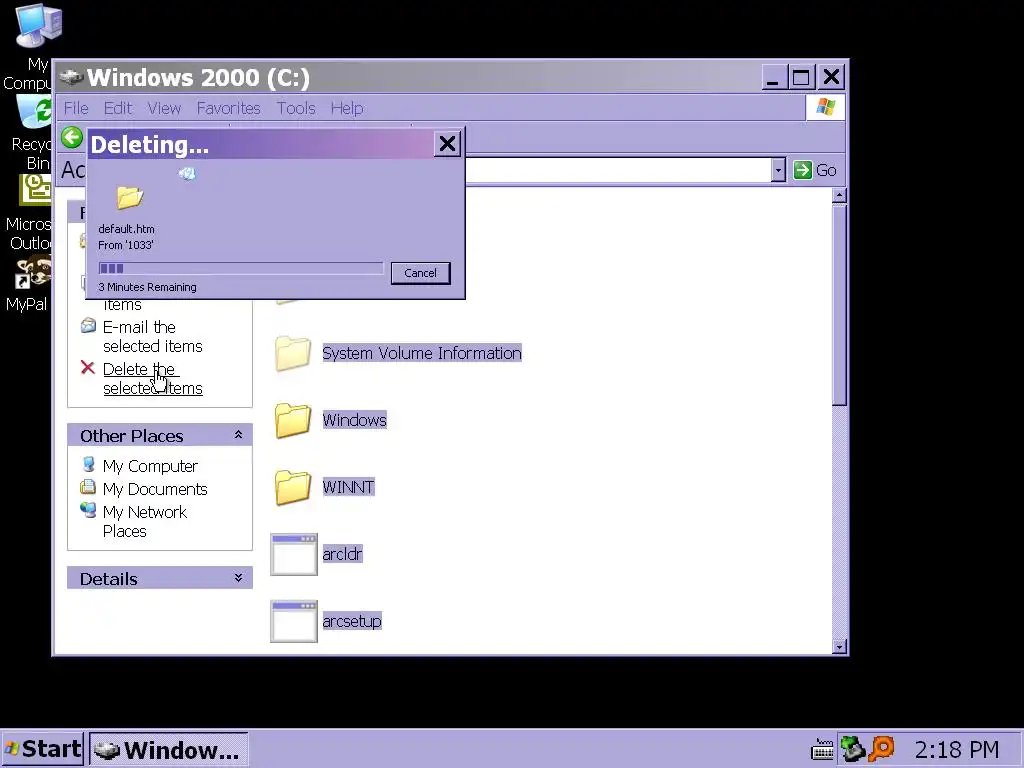This screenshot has height=768, width=1024.
Task: Click the System Volume Information label
Action: pyautogui.click(x=422, y=353)
